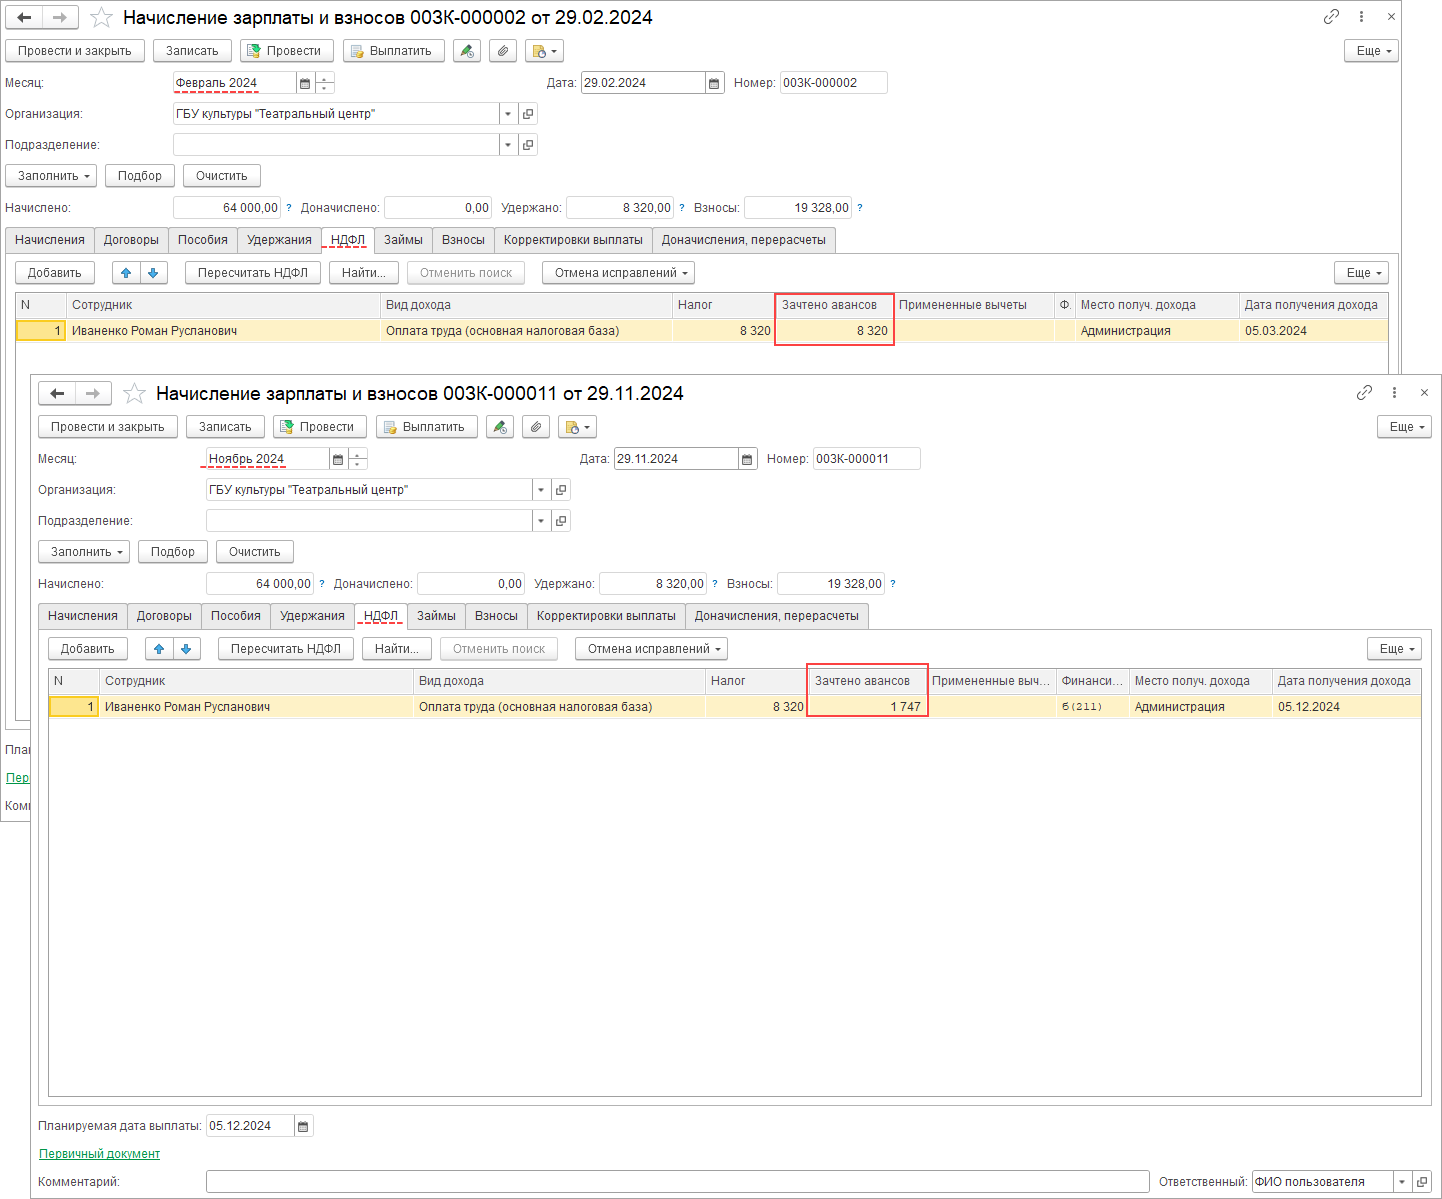Add November document 003К-000011 to favorites
The image size is (1442, 1199).
(x=134, y=393)
